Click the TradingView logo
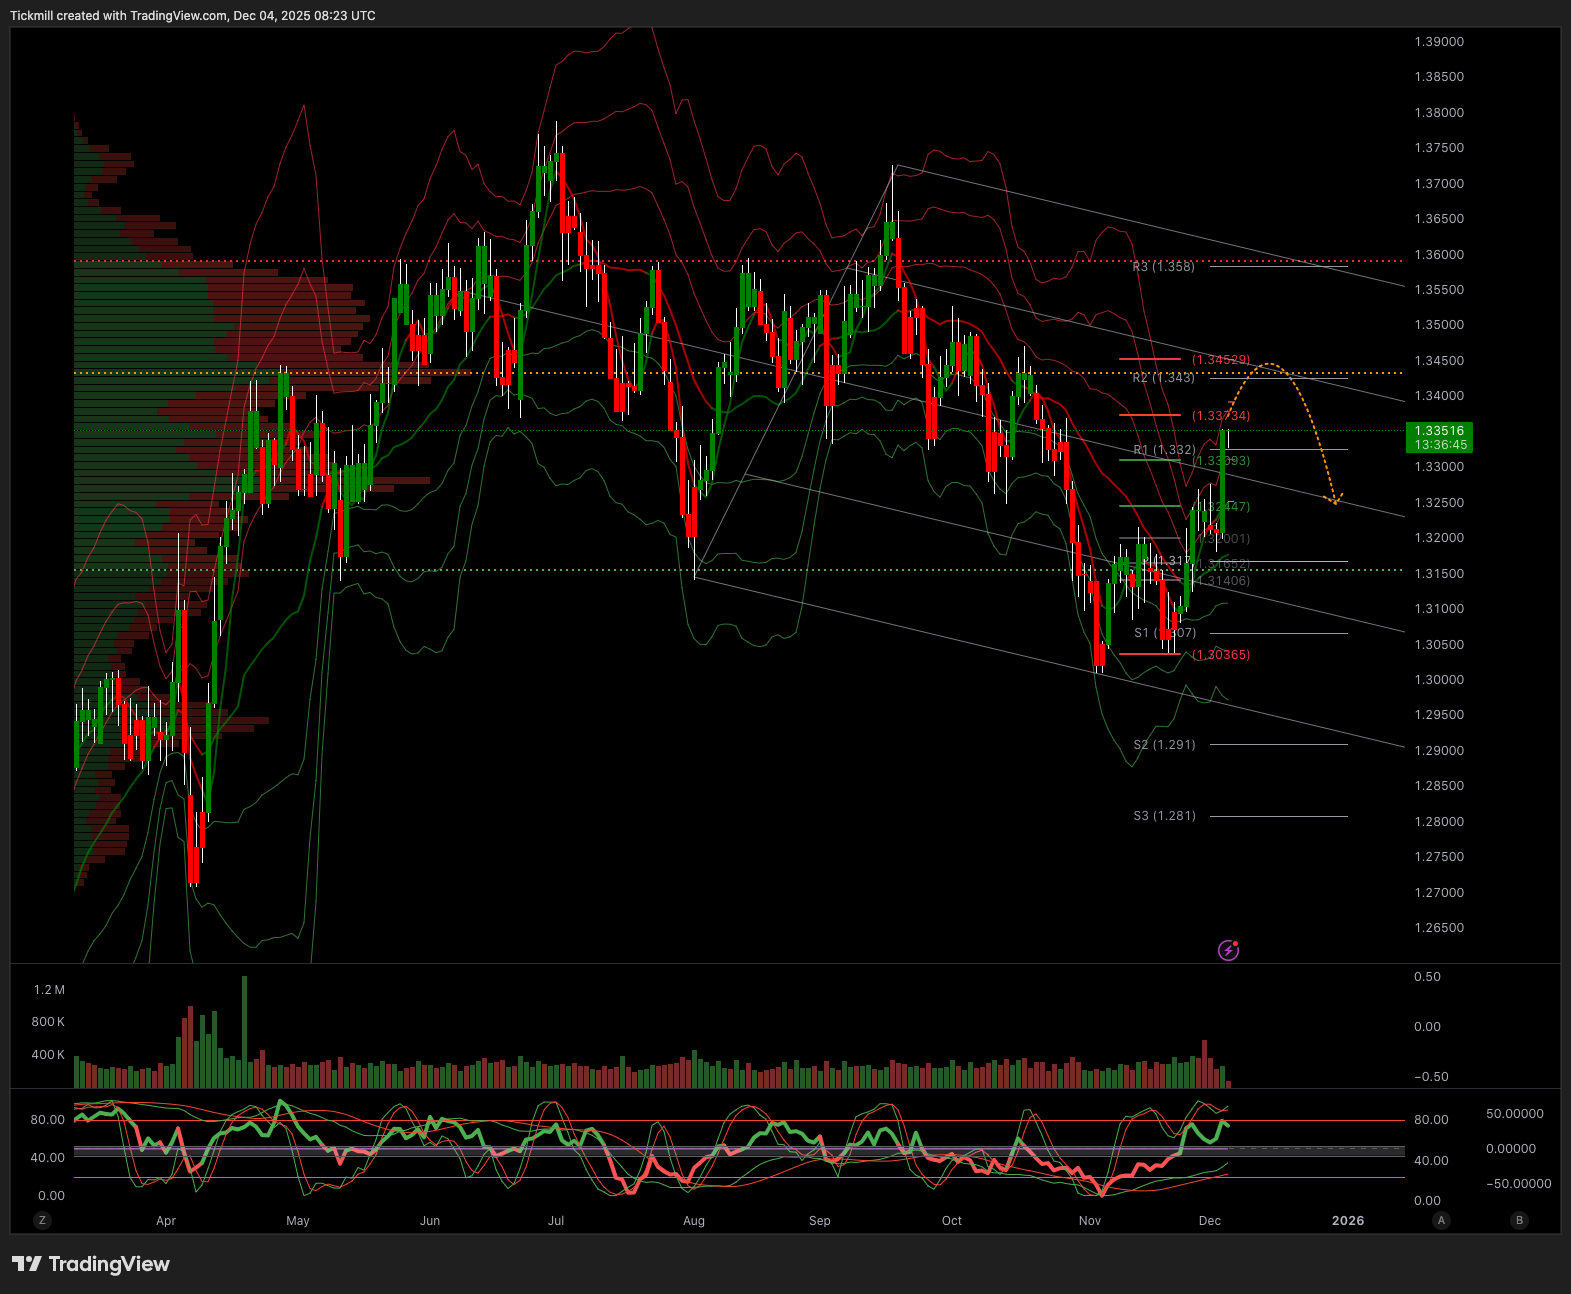 pyautogui.click(x=91, y=1264)
